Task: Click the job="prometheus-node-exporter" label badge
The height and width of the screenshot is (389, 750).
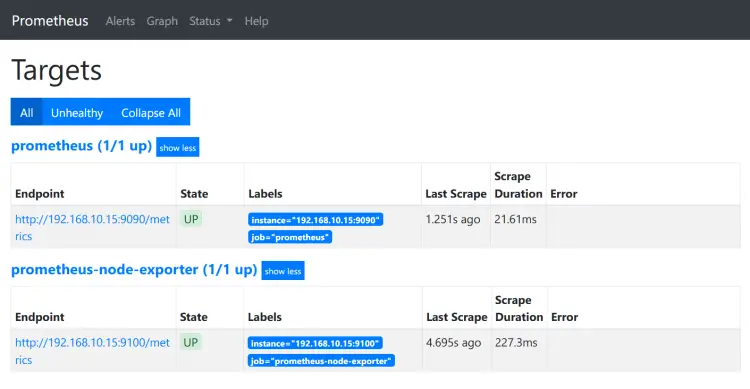Action: click(321, 361)
